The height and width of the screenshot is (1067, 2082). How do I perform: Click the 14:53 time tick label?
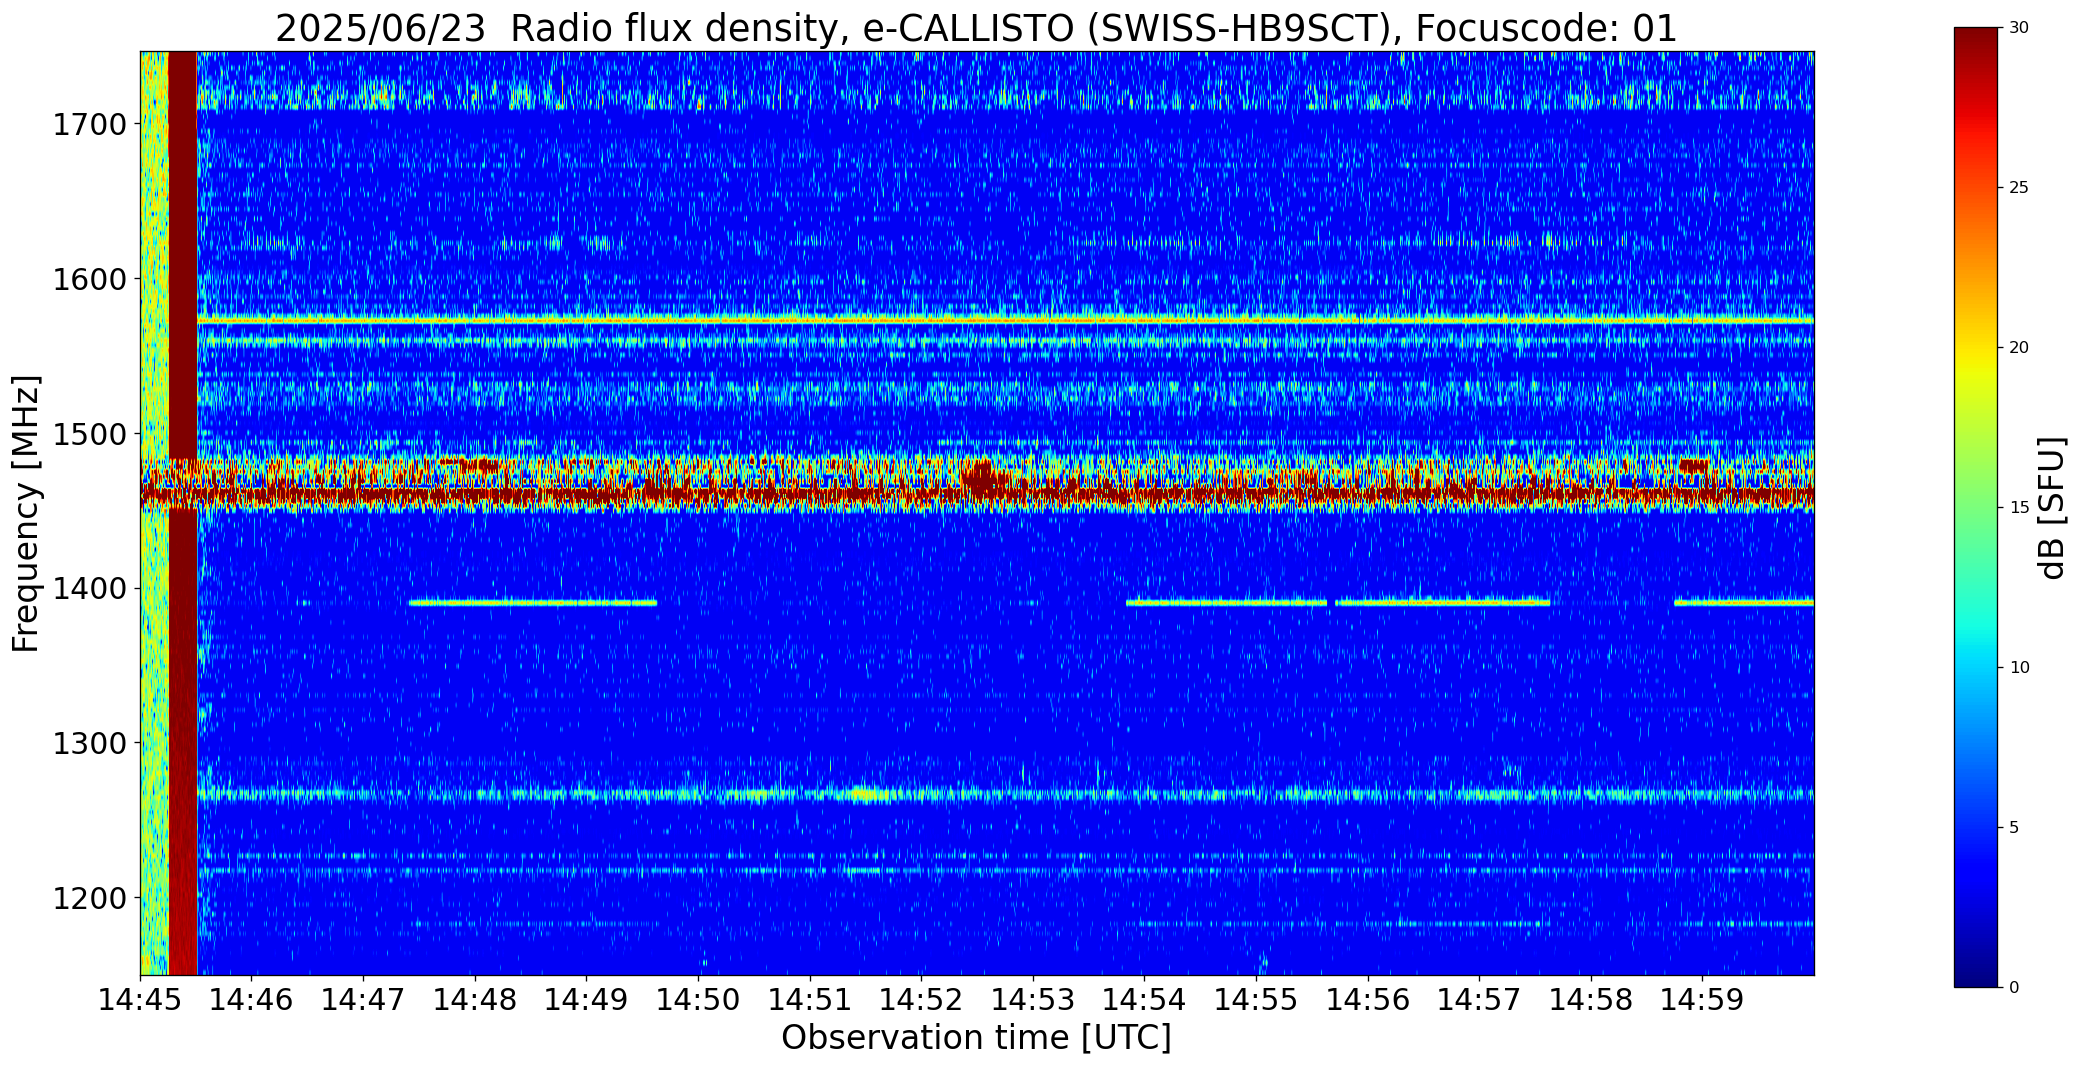pyautogui.click(x=1033, y=998)
